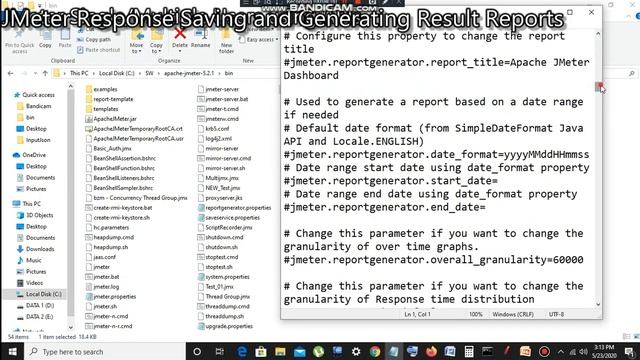The image size is (640, 360).
Task: Open File Explorer from the taskbar
Action: tap(280, 351)
